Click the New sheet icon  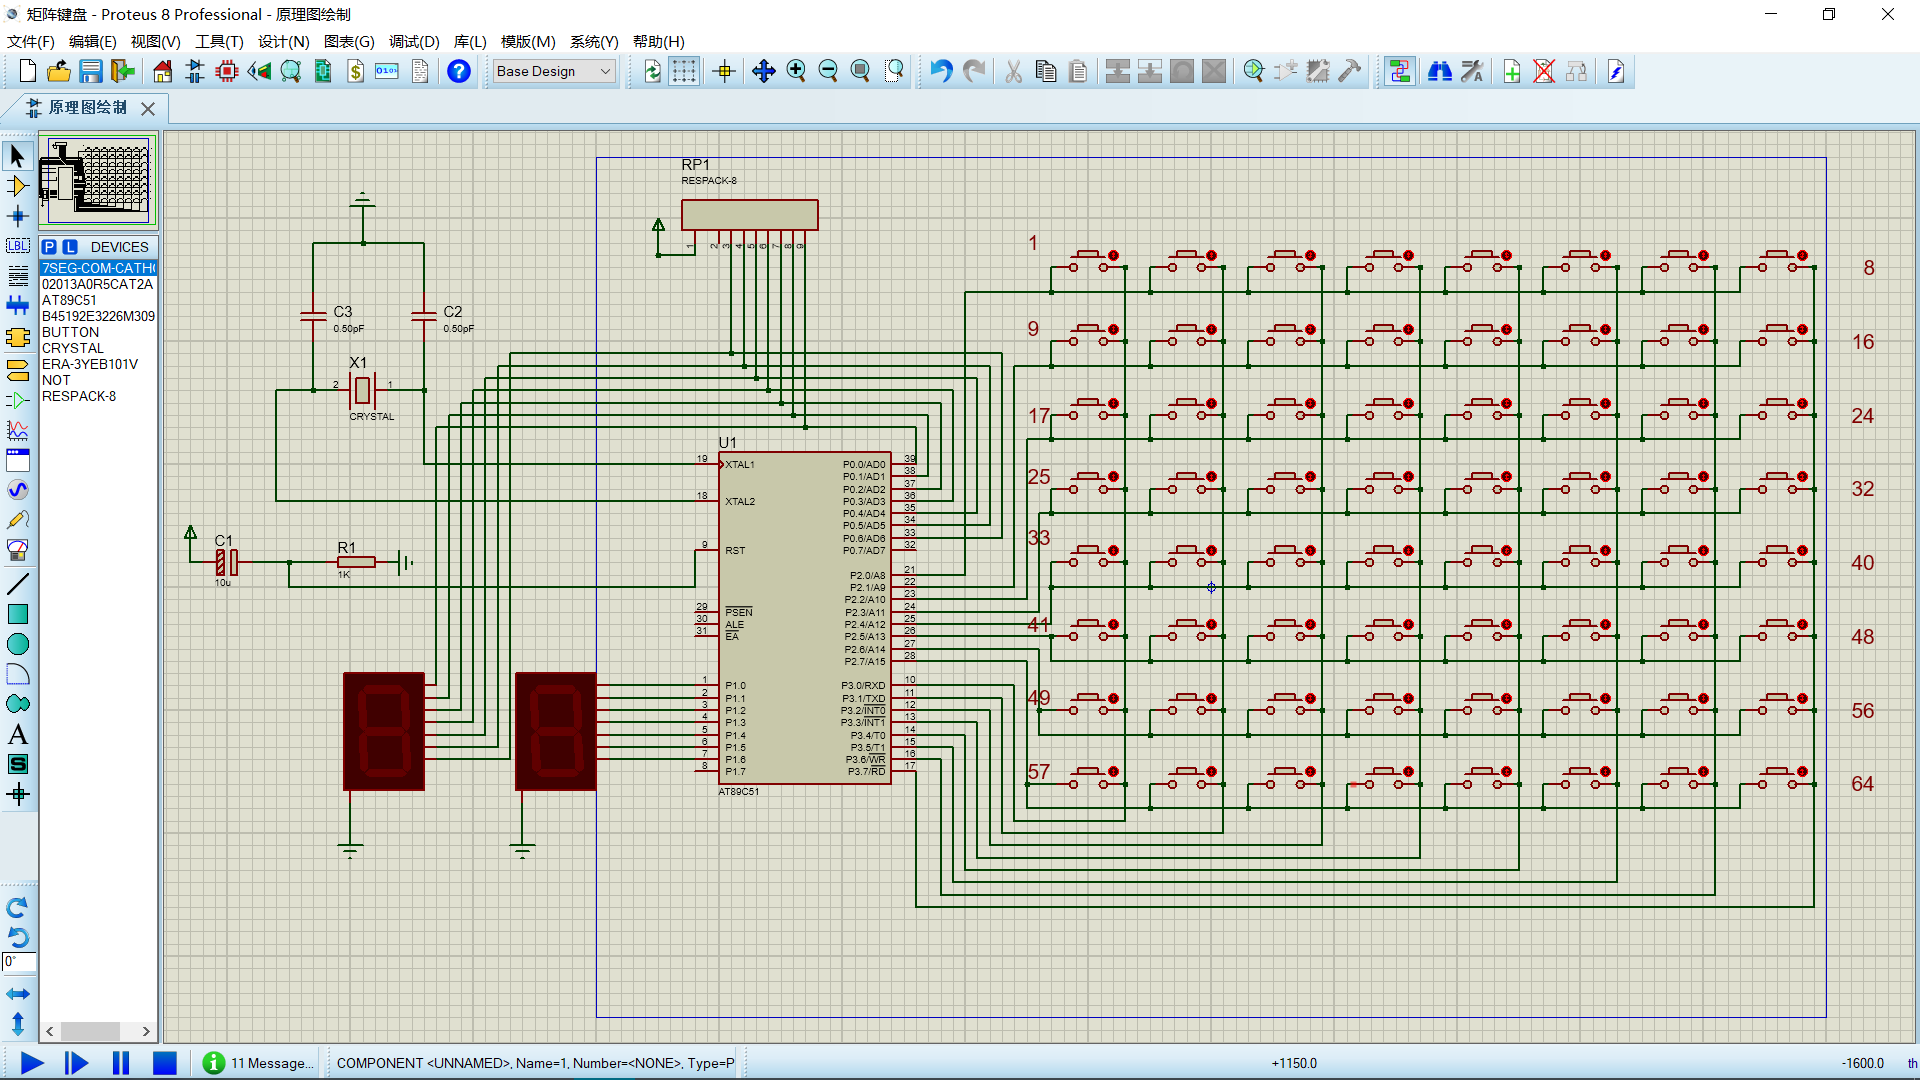[x=1511, y=71]
